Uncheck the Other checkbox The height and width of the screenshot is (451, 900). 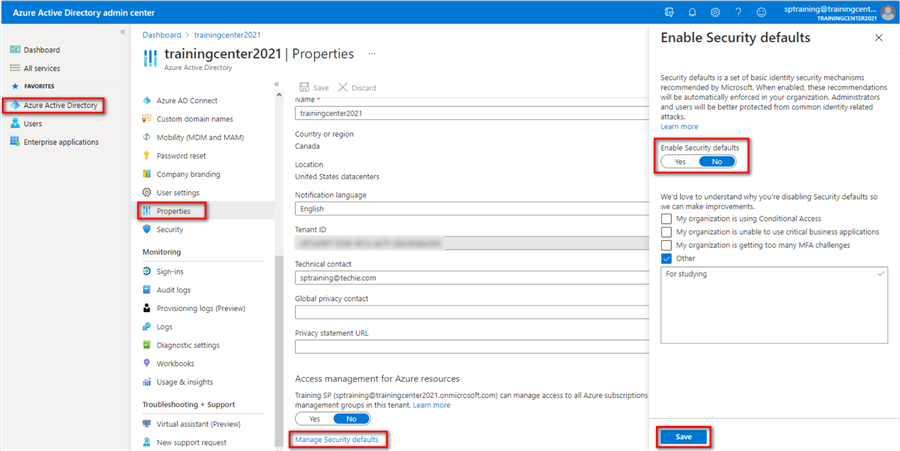point(667,258)
